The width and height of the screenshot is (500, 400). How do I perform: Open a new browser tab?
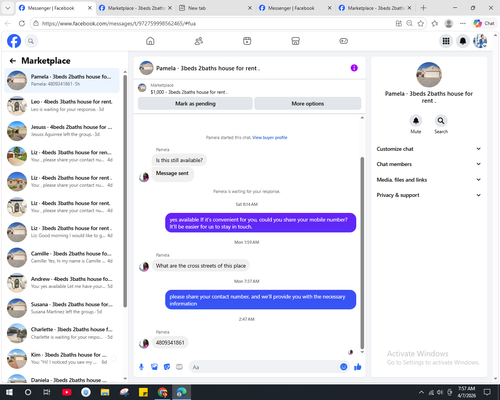[x=423, y=8]
